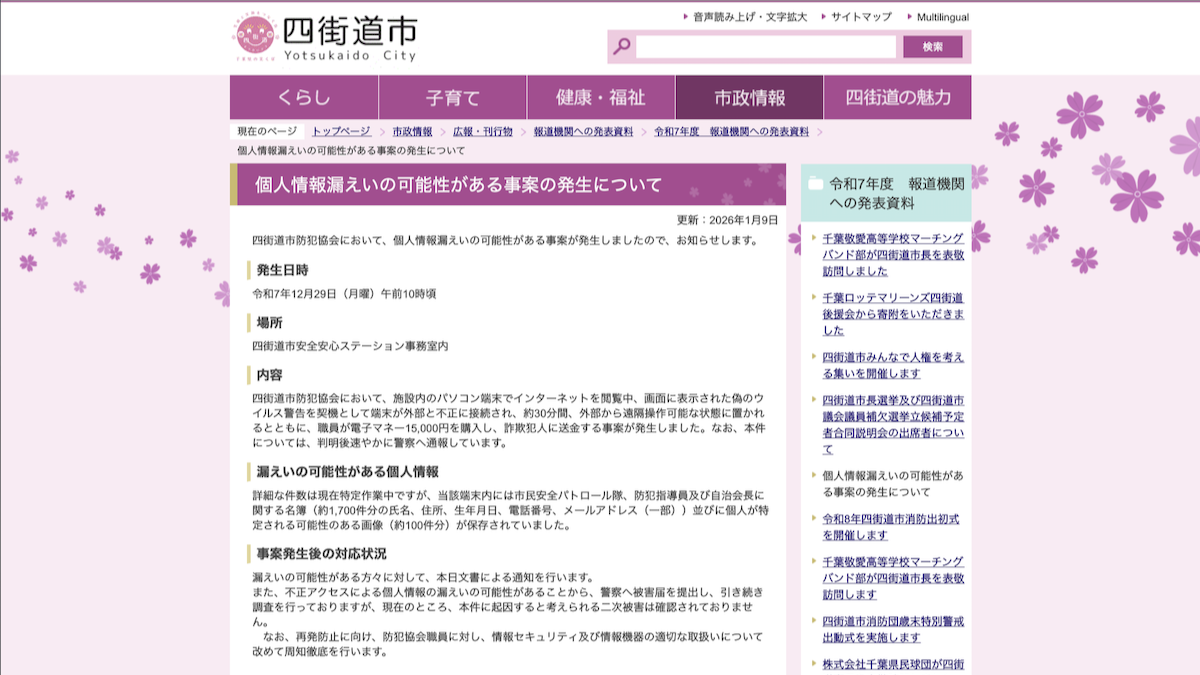Image resolution: width=1200 pixels, height=675 pixels.
Task: Select the くらし navigation tab
Action: tap(304, 98)
